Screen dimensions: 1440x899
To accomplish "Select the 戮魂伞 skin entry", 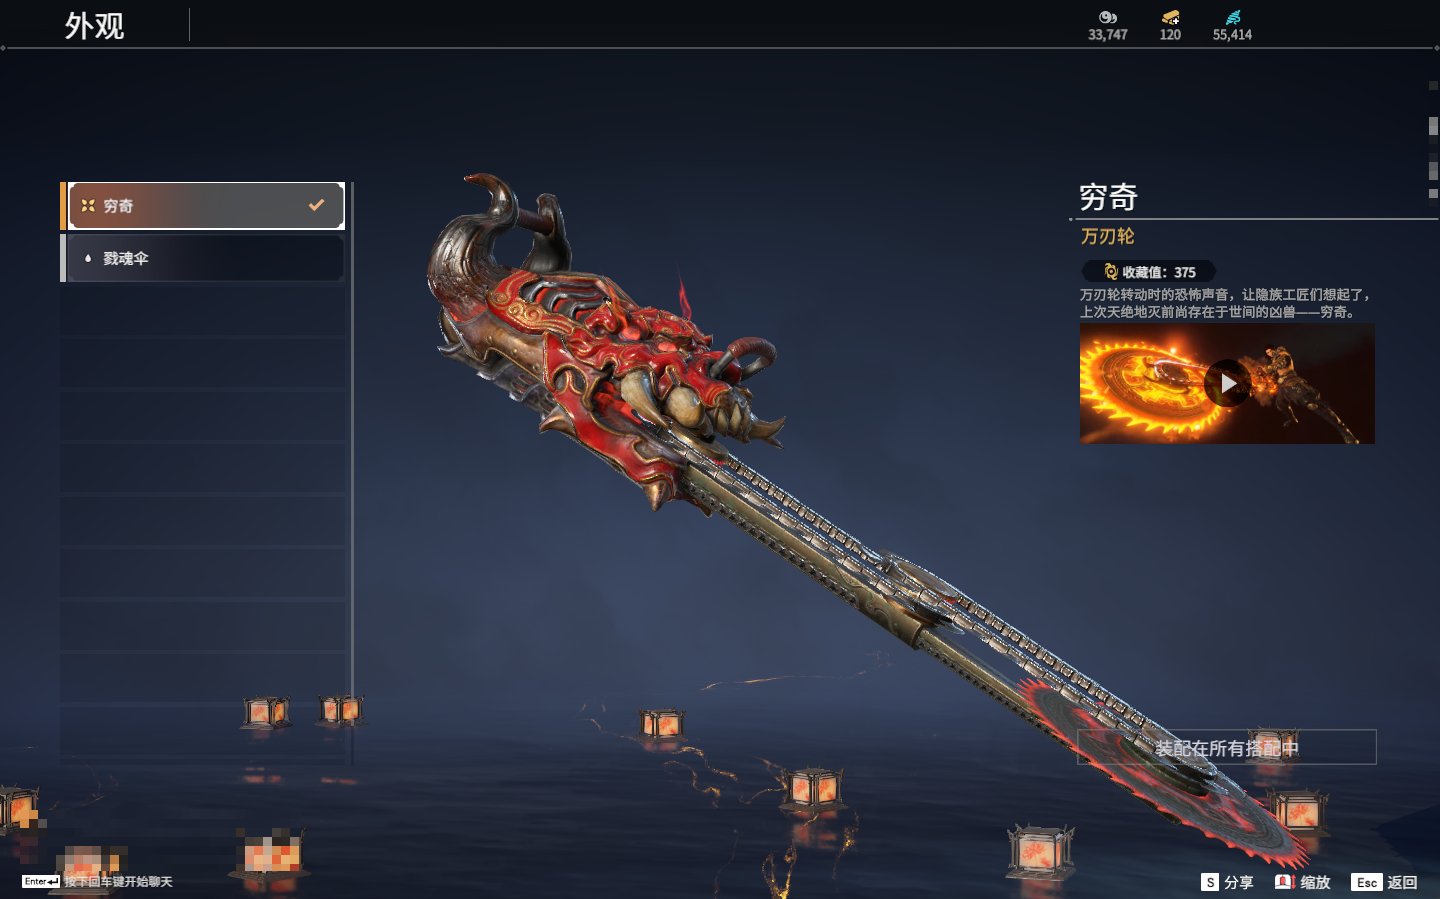I will (203, 258).
